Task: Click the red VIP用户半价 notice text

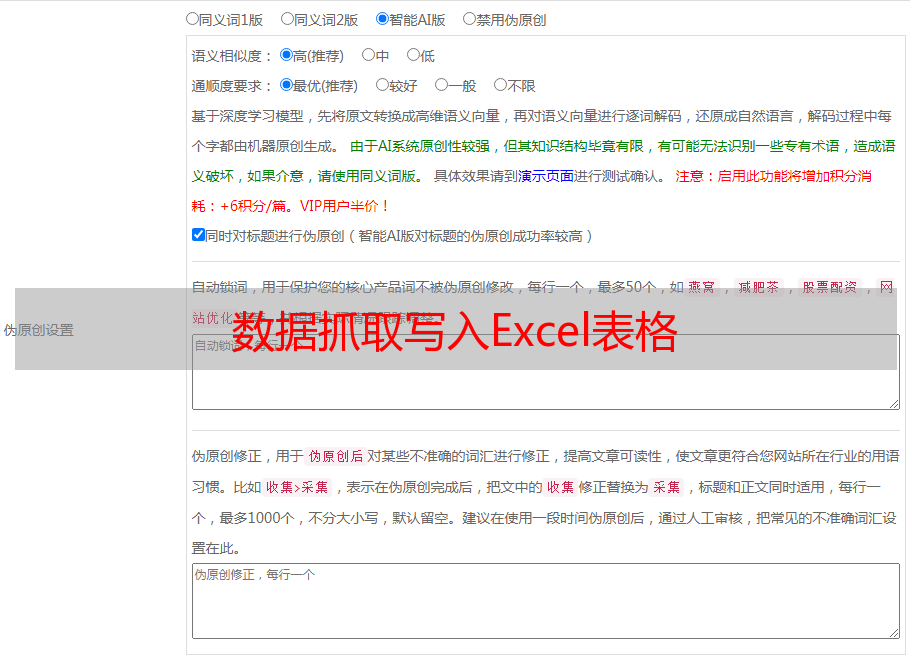Action: coord(345,206)
